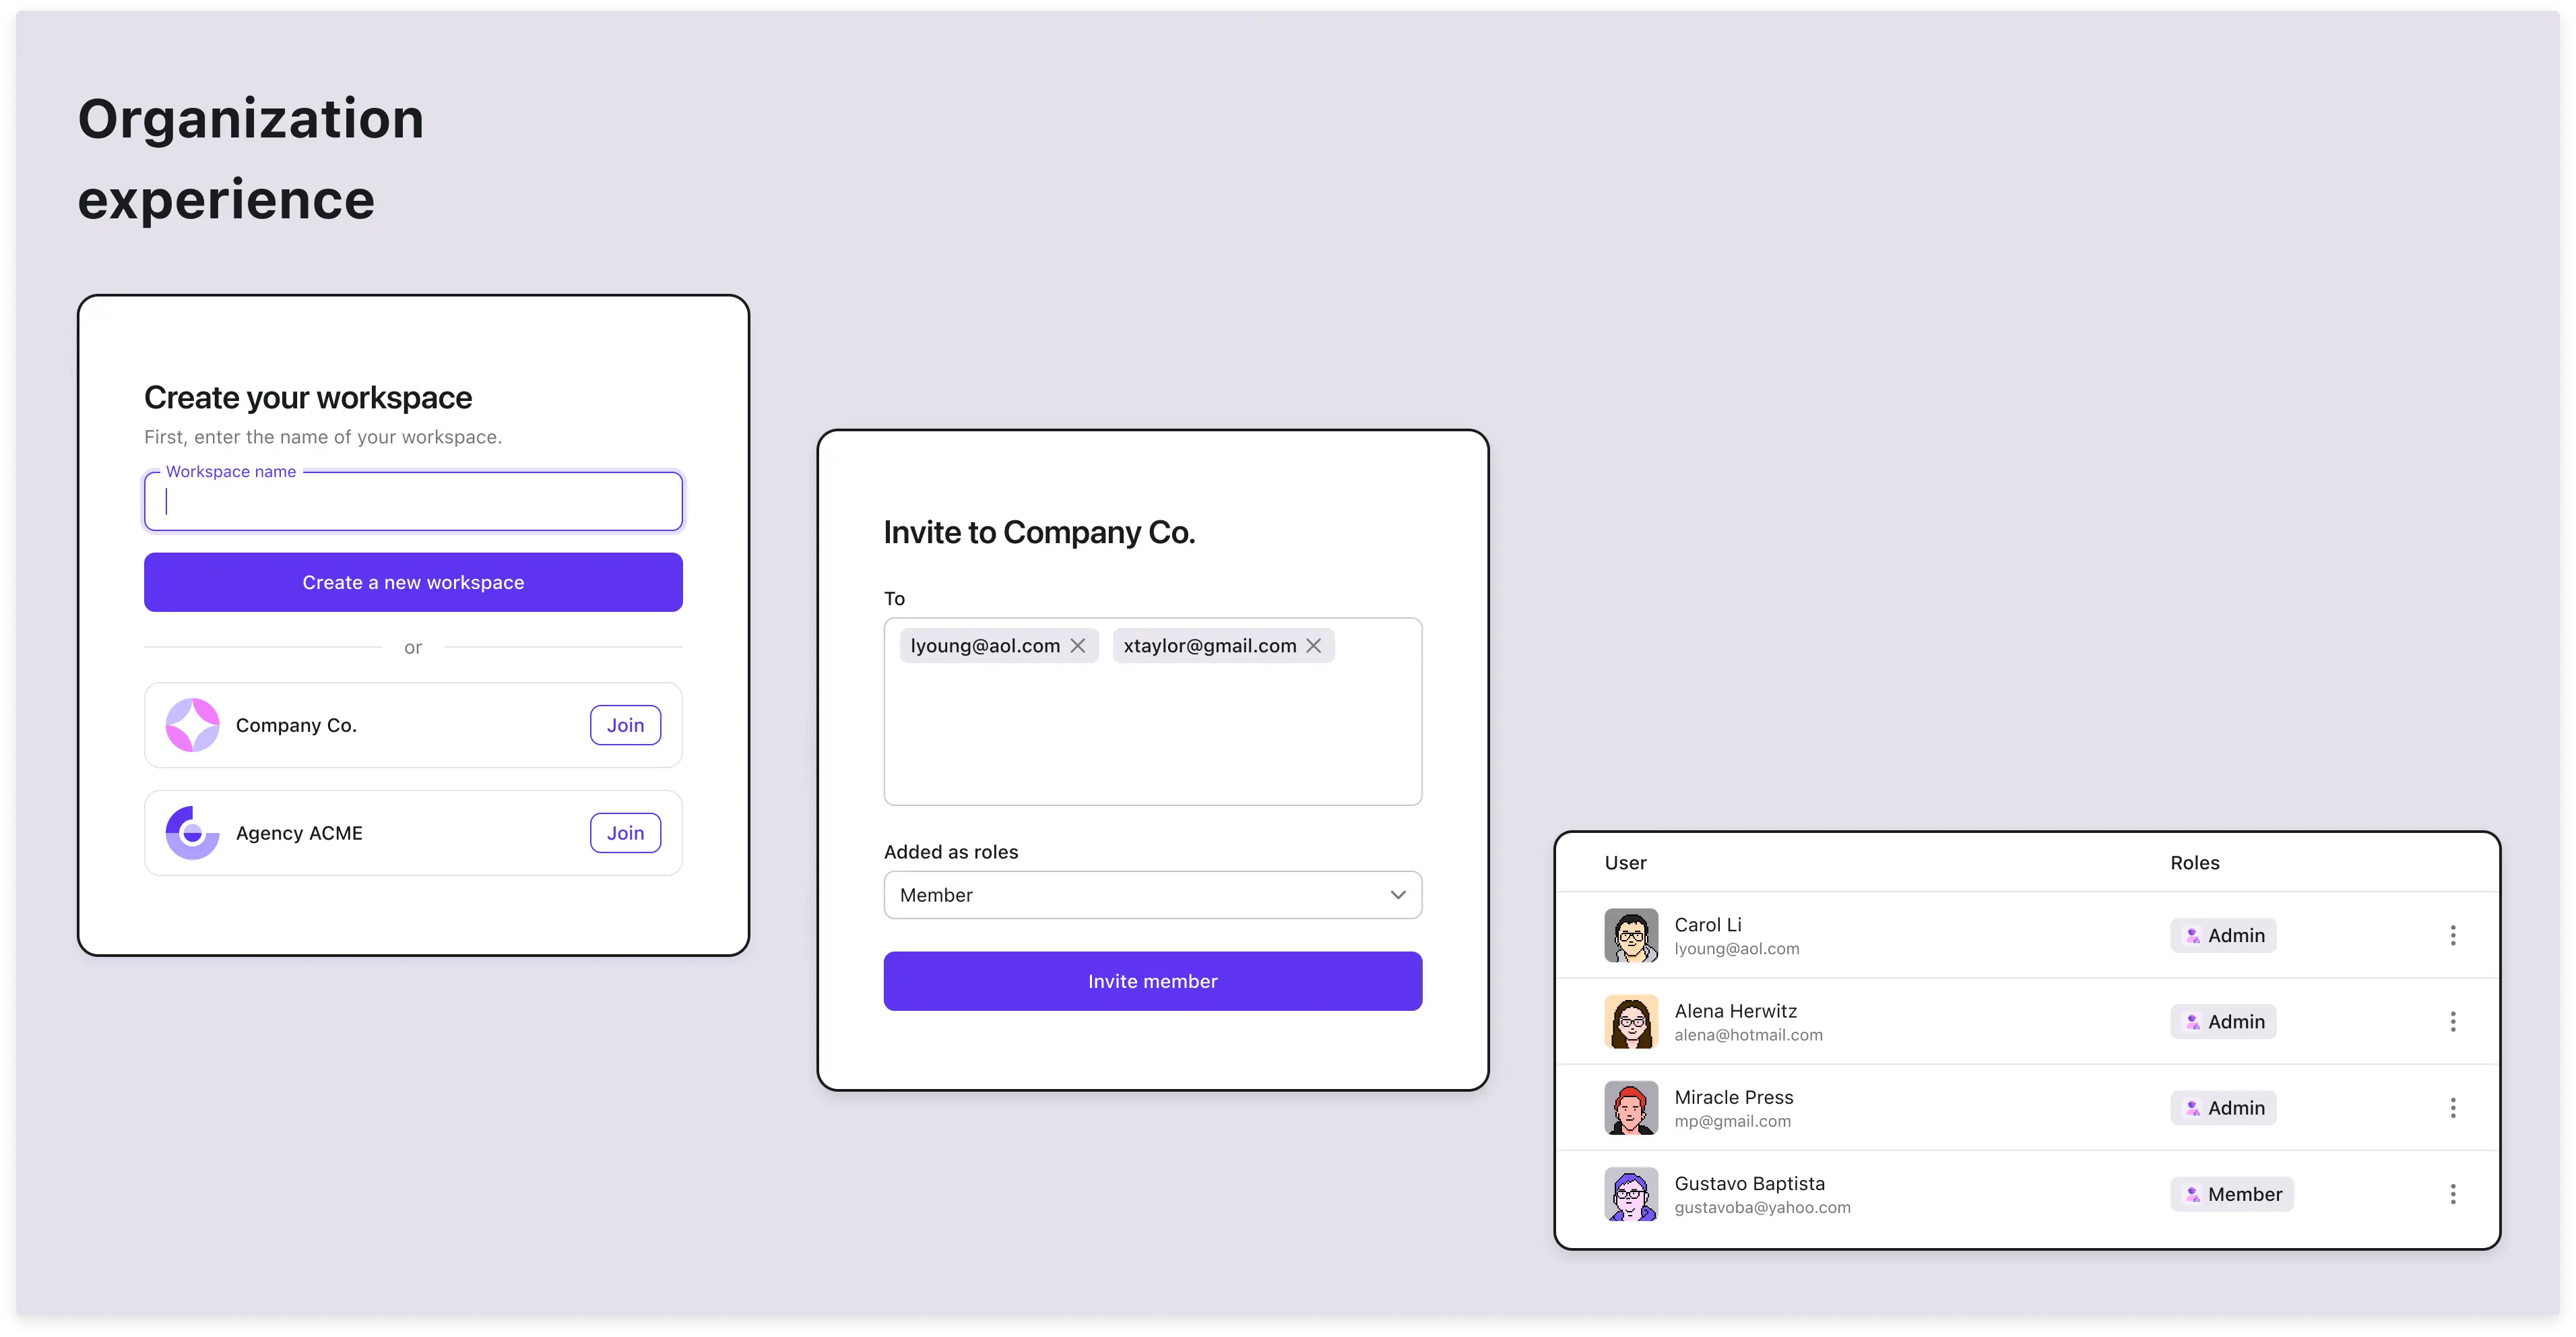Click the chevron on Added as roles selector
2576x1337 pixels.
tap(1397, 894)
